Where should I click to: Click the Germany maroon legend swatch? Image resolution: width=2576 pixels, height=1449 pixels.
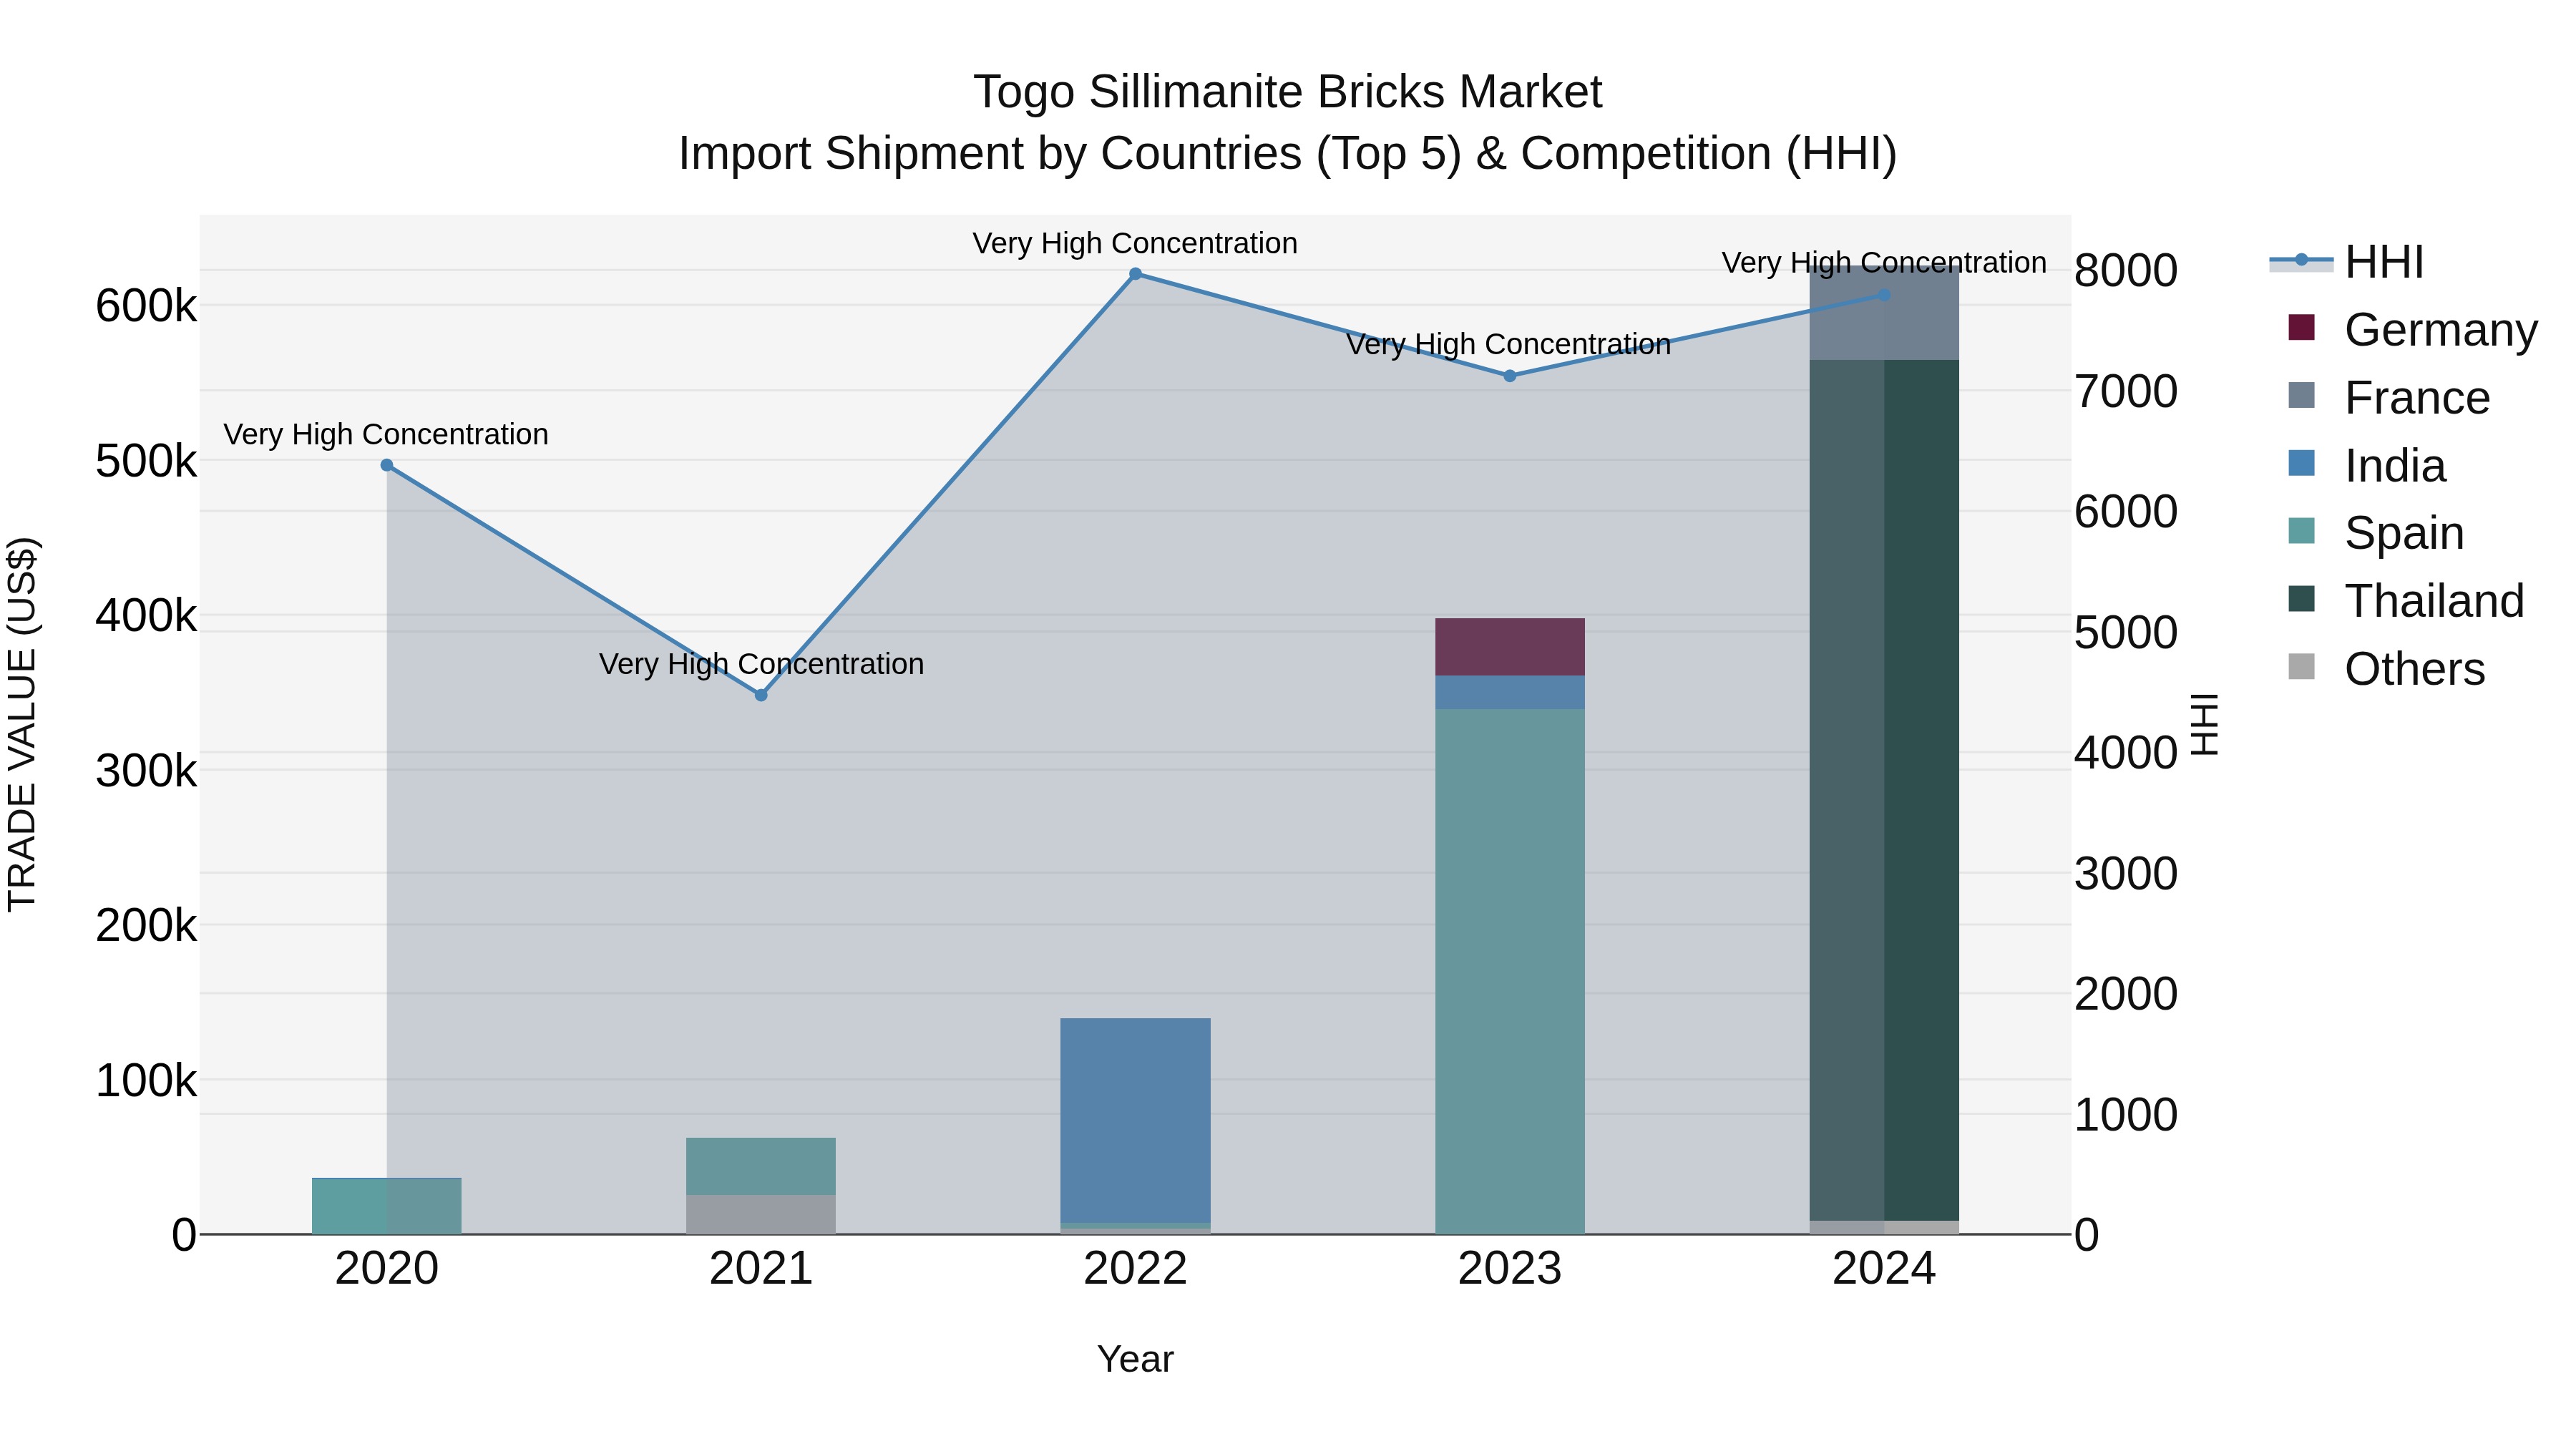[2301, 328]
